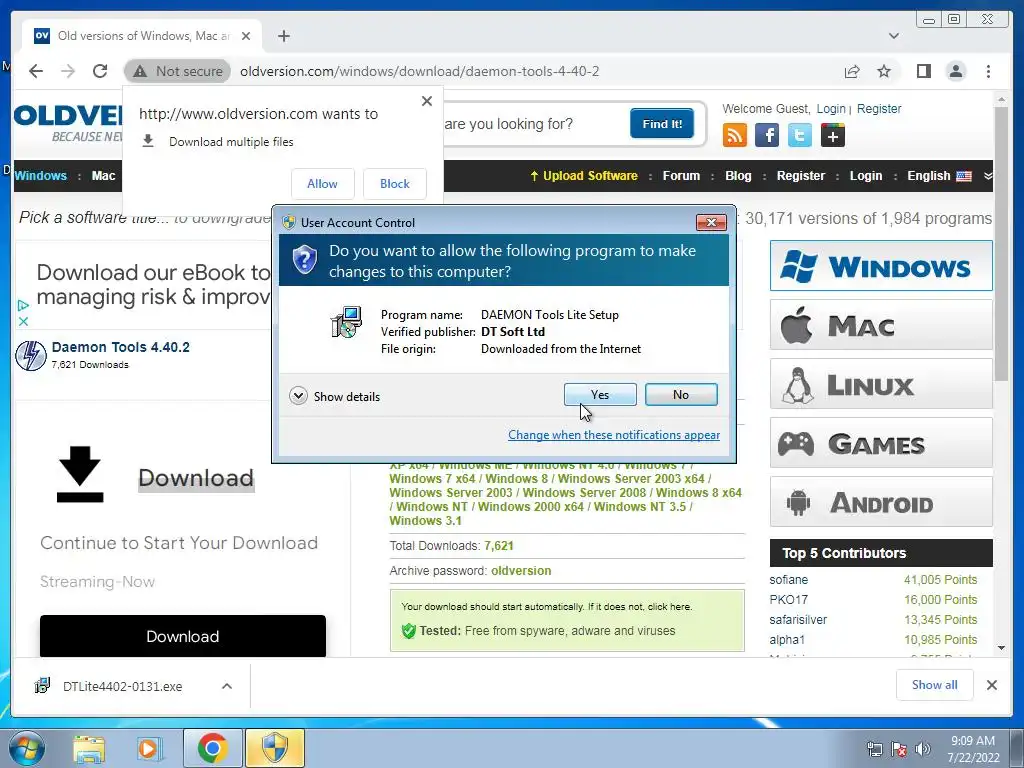The width and height of the screenshot is (1024, 768).
Task: Click Register link beside Welcome Guest
Action: pyautogui.click(x=879, y=108)
